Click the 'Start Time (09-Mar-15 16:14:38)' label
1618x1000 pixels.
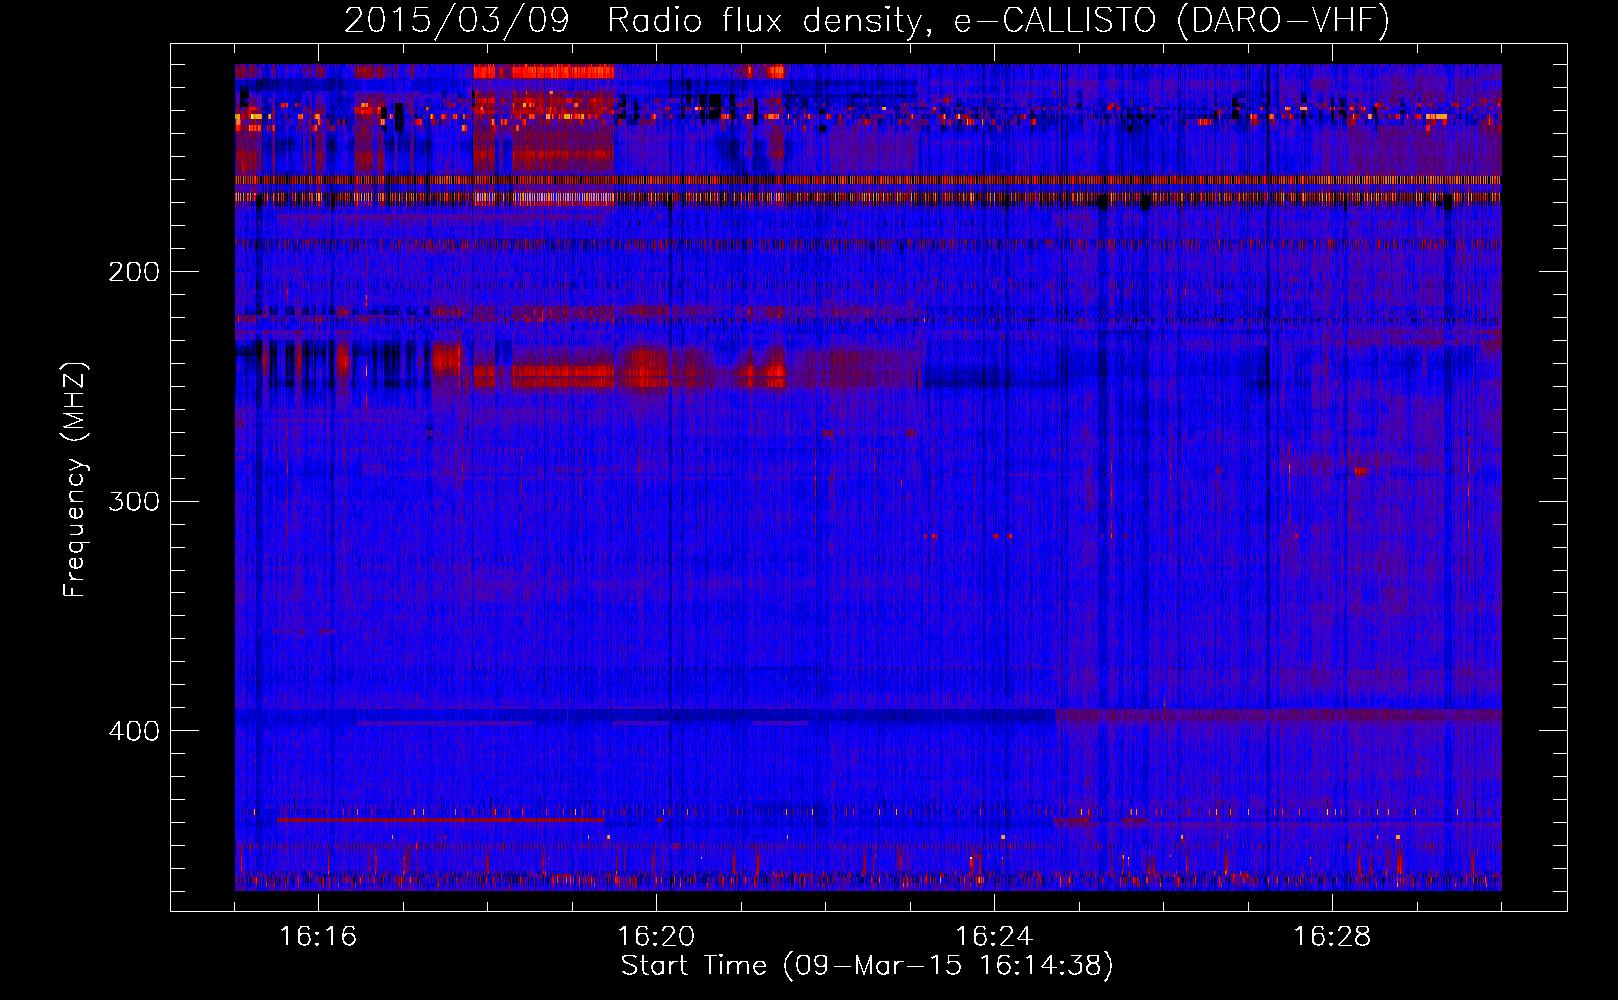click(867, 966)
